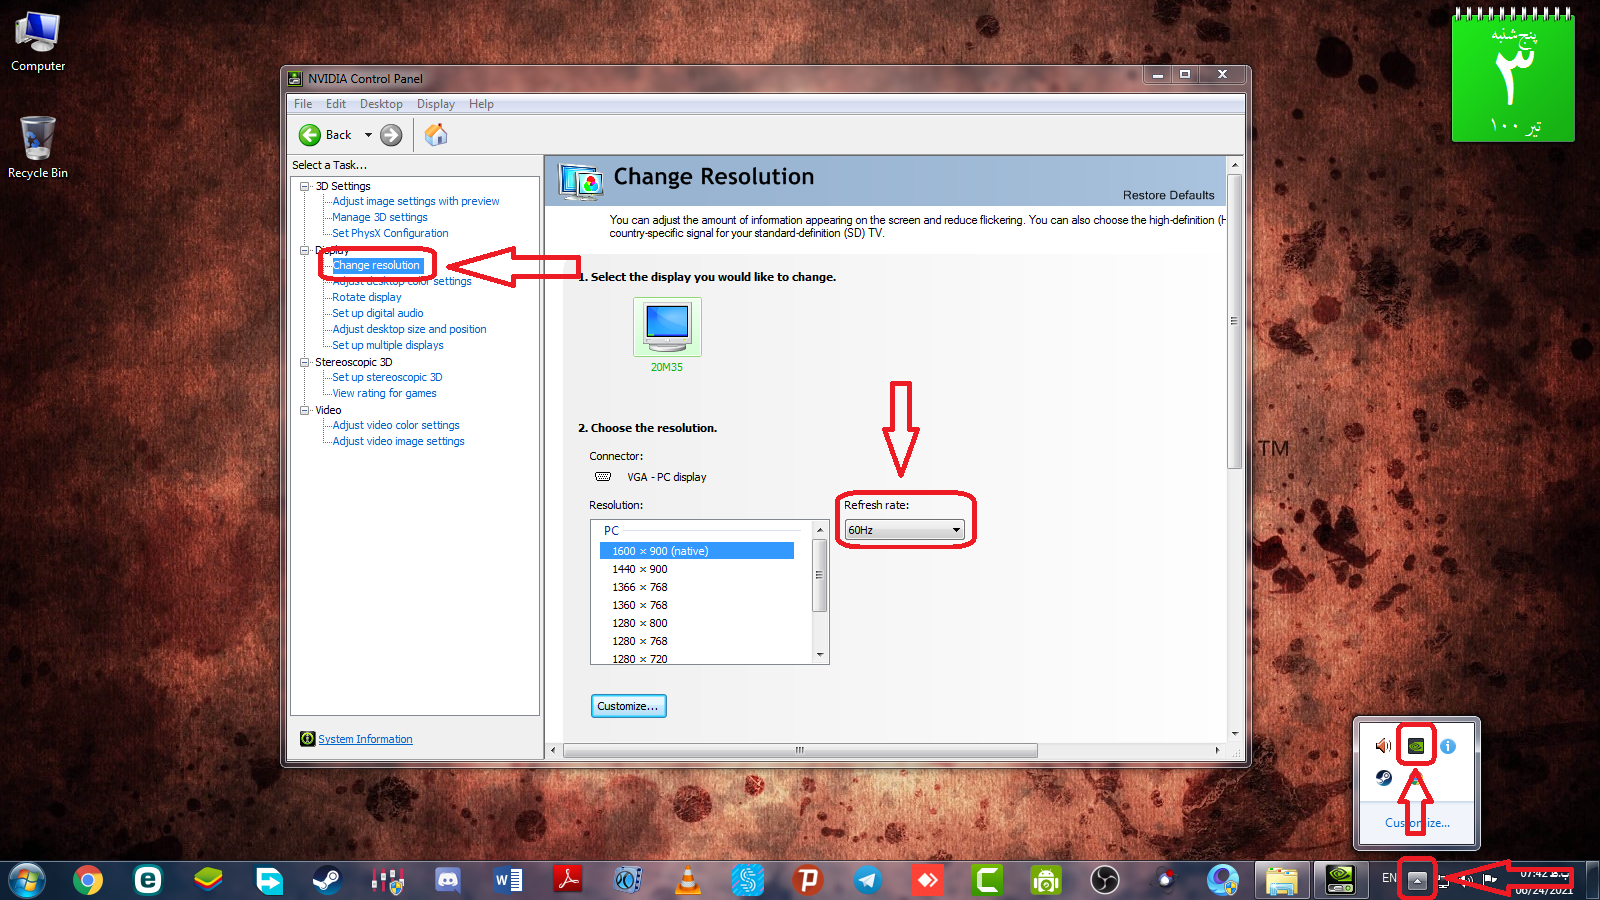This screenshot has height=900, width=1600.
Task: Open Adjust desktop size and position
Action: 409,329
